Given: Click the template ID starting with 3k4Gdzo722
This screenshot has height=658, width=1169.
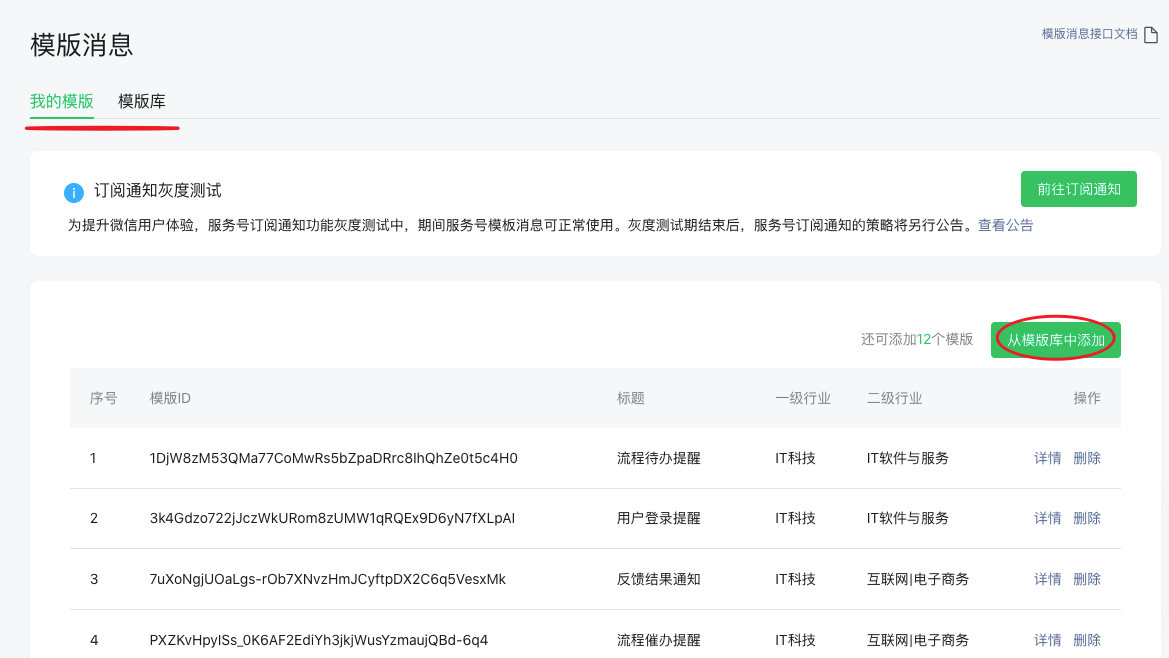Looking at the screenshot, I should pyautogui.click(x=332, y=519).
